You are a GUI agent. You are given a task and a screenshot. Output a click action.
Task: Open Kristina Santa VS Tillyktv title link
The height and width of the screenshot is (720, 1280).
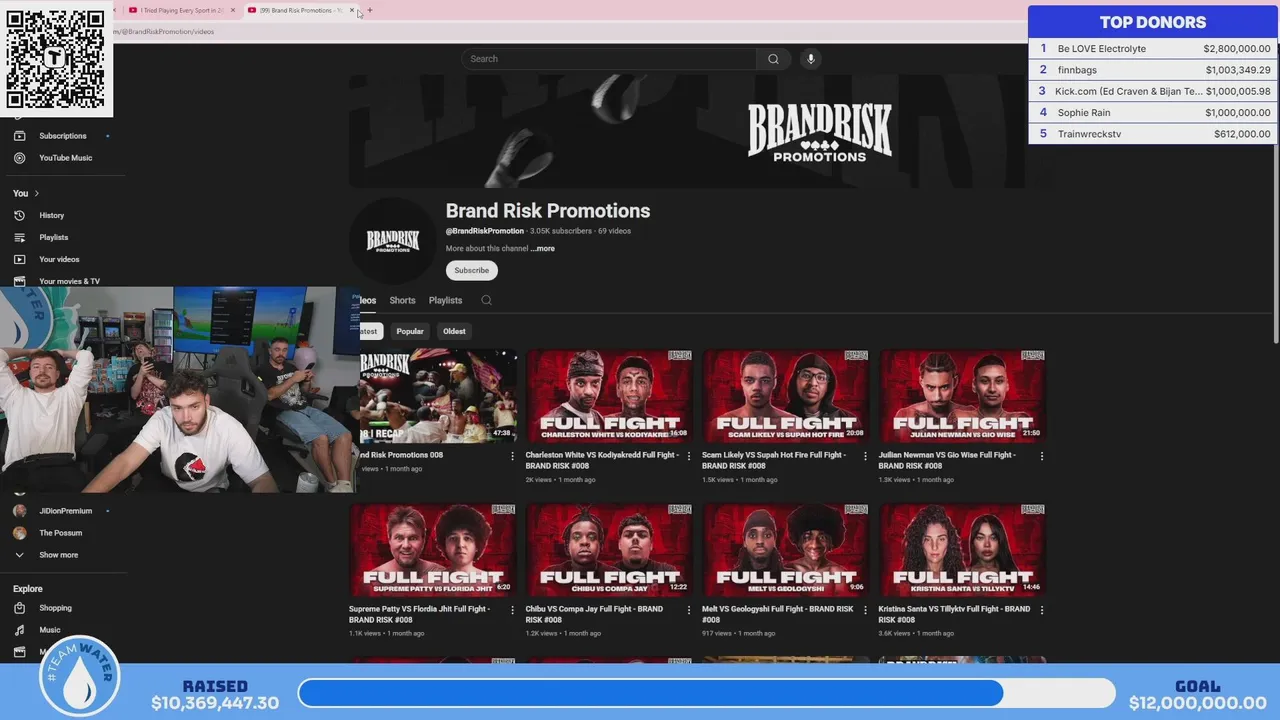pos(954,614)
